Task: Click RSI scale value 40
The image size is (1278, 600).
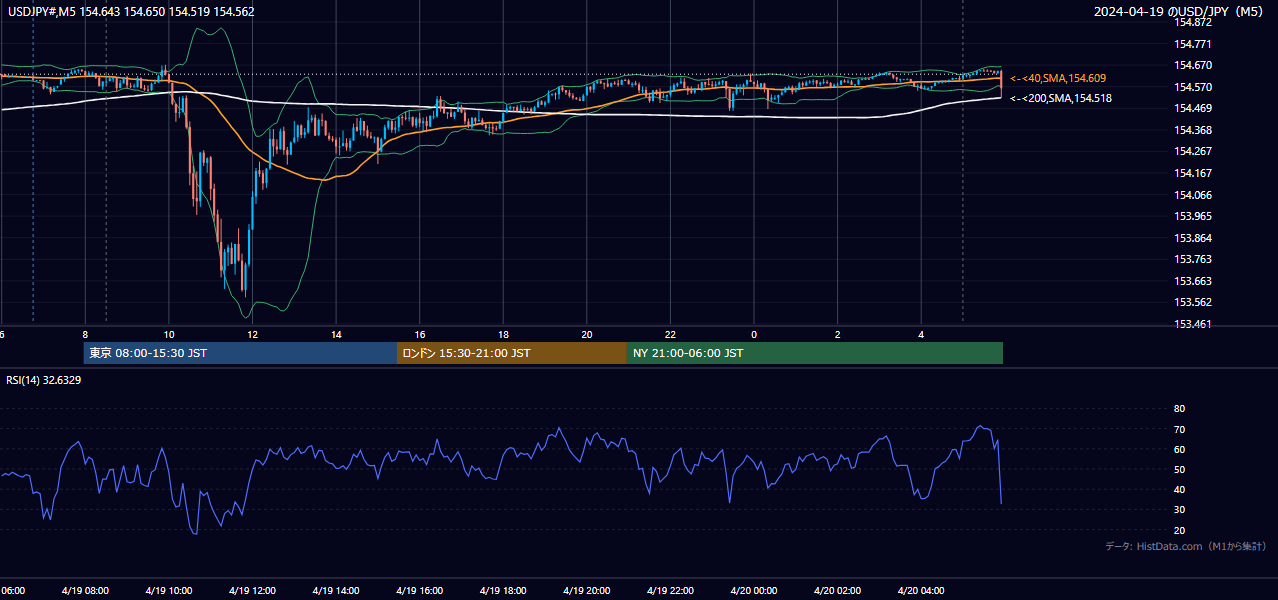Action: click(1179, 489)
